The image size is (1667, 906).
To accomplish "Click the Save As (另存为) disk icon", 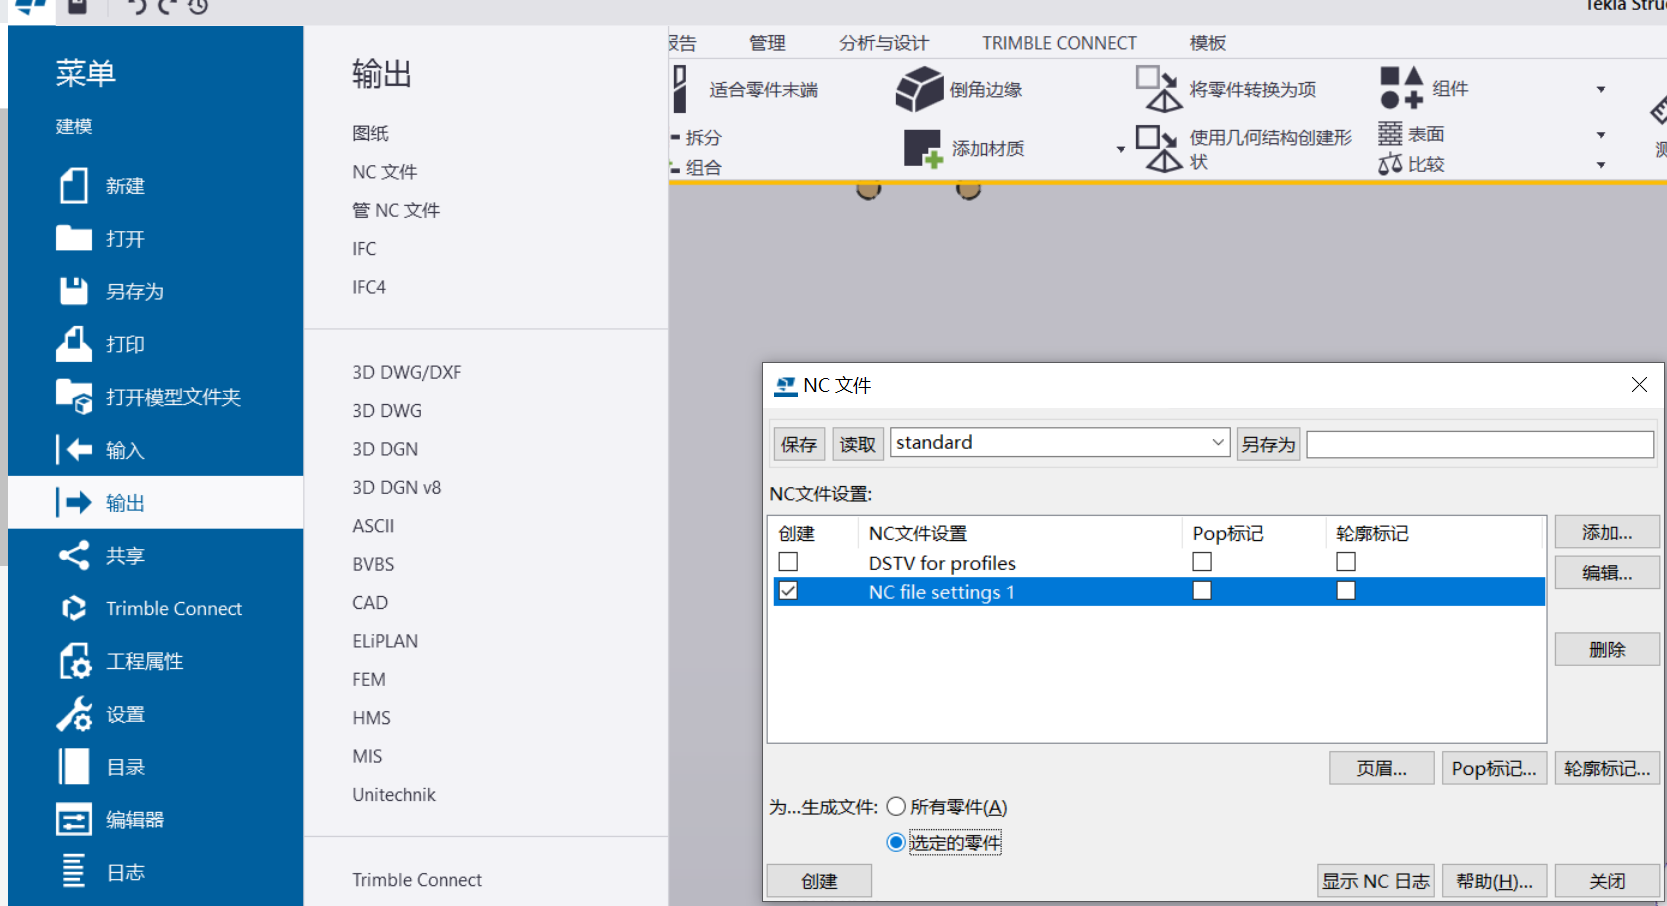I will click(74, 291).
